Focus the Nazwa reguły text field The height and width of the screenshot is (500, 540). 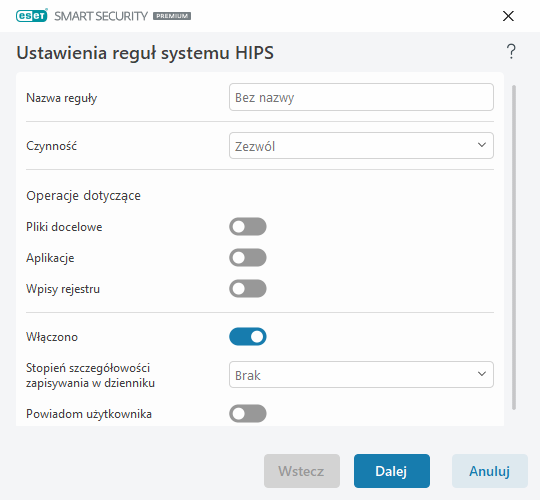click(x=361, y=97)
